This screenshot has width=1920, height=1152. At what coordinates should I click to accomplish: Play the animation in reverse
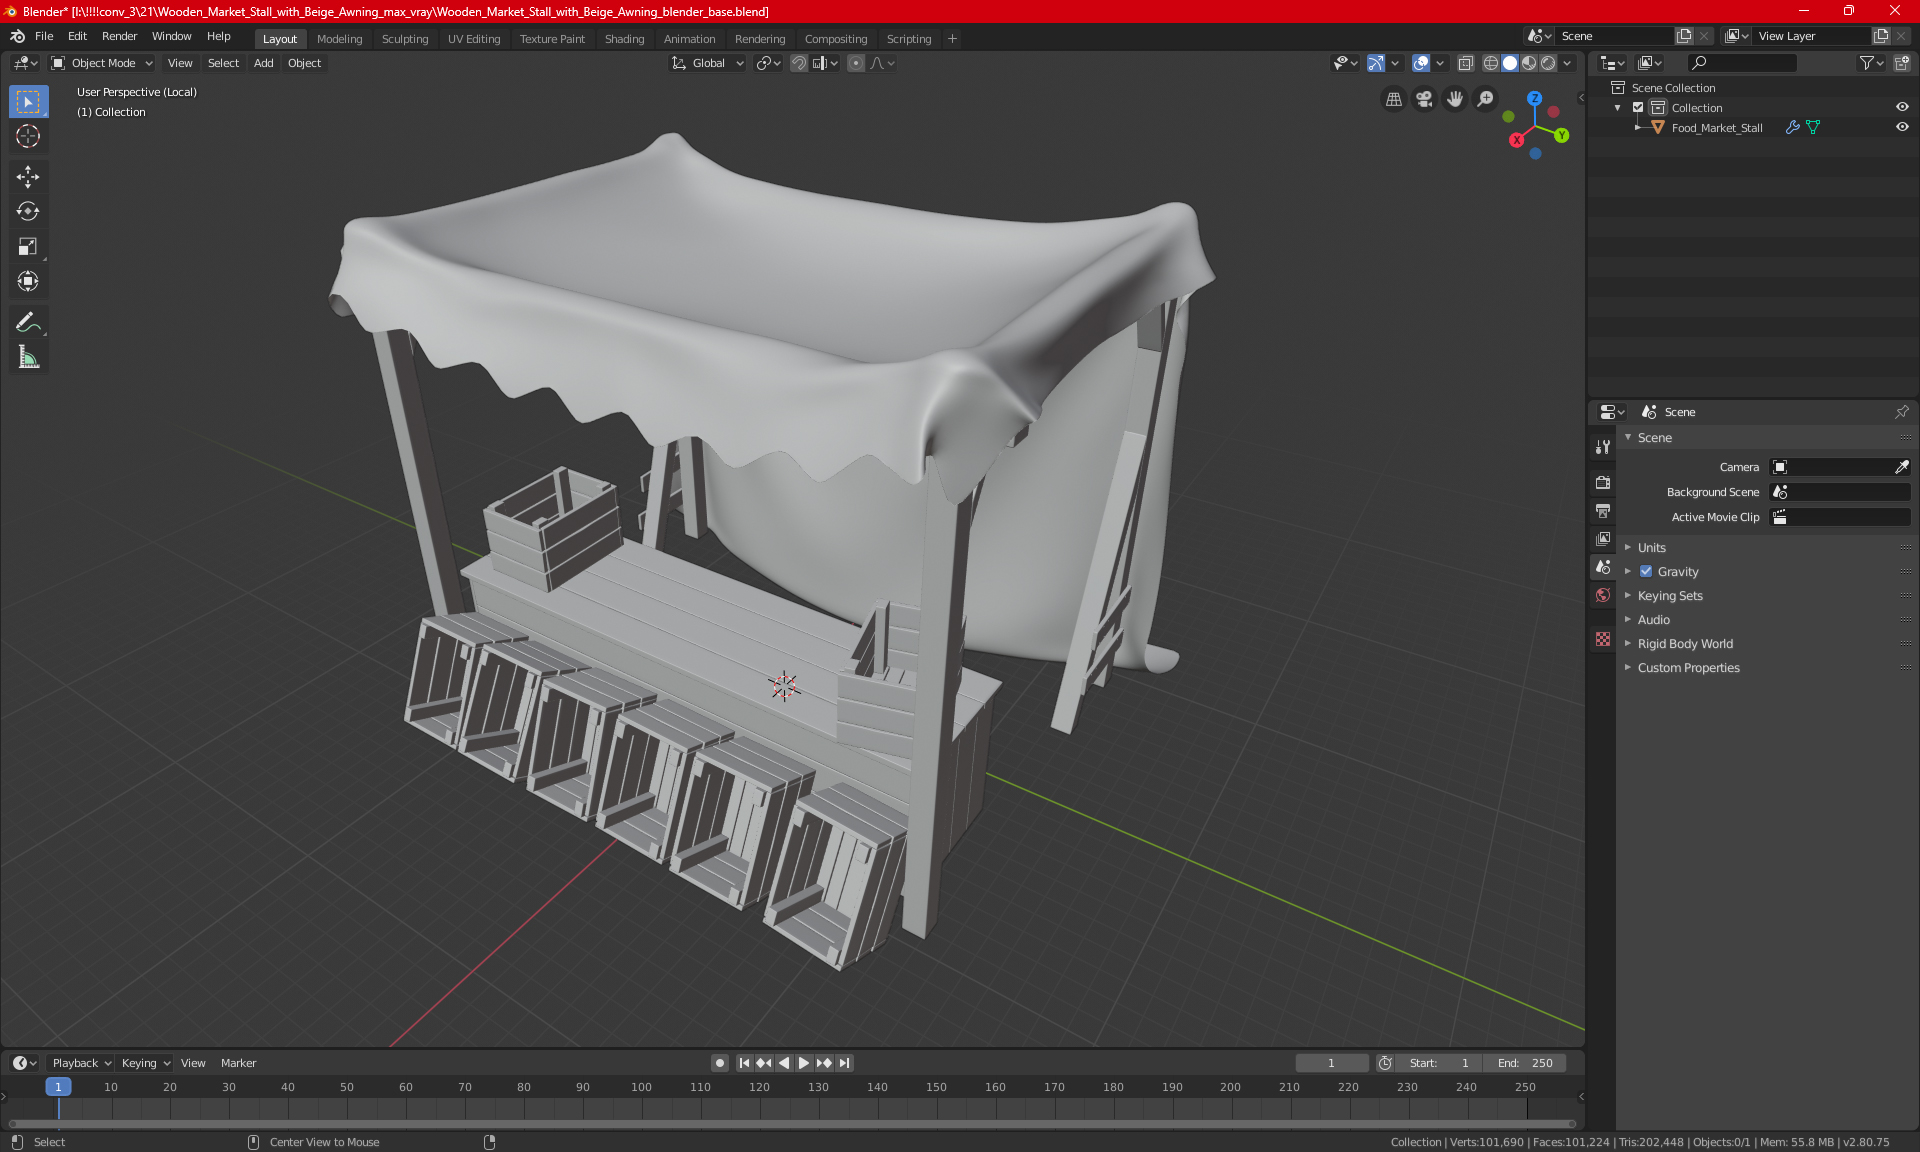click(x=784, y=1063)
